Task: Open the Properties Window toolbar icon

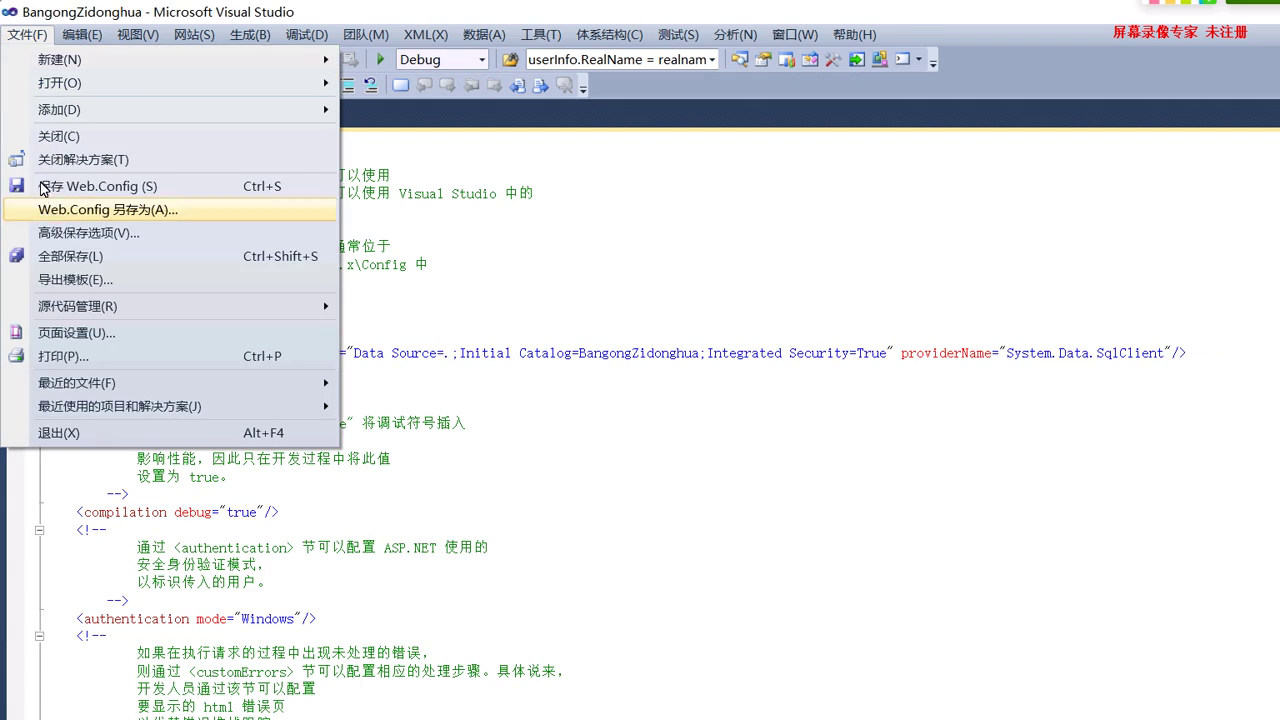Action: coord(763,59)
